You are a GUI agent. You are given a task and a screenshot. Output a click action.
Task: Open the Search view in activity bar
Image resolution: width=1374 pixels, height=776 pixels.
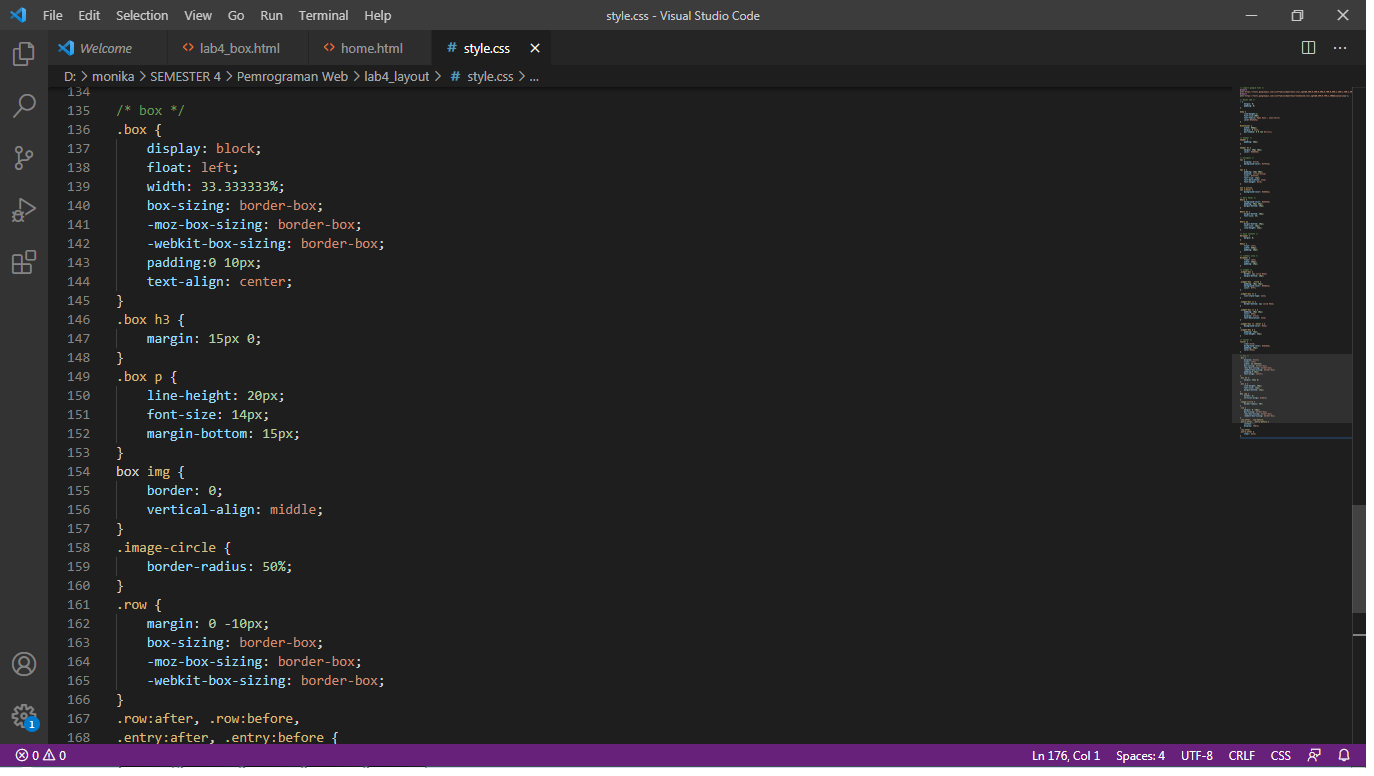[24, 105]
